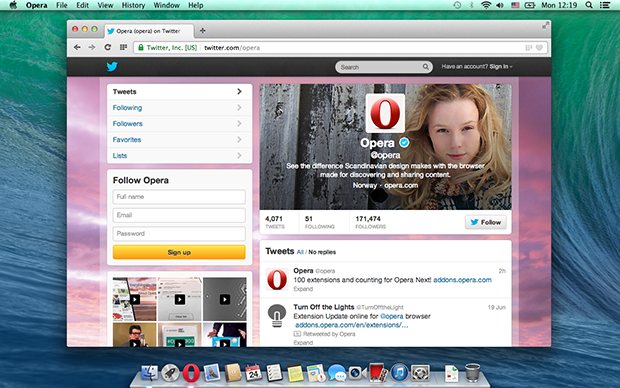Expand the Tweets sidebar chevron
Image resolution: width=620 pixels, height=388 pixels.
[x=239, y=91]
